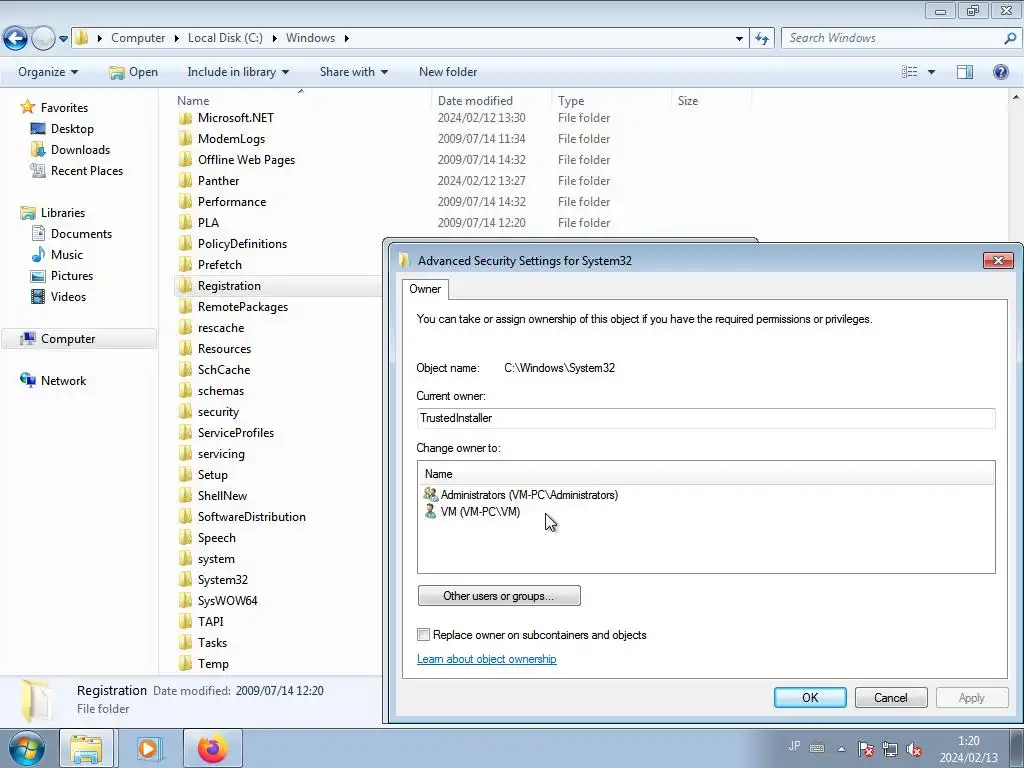1024x768 pixels.
Task: Open Windows Explorer from taskbar
Action: pyautogui.click(x=86, y=748)
